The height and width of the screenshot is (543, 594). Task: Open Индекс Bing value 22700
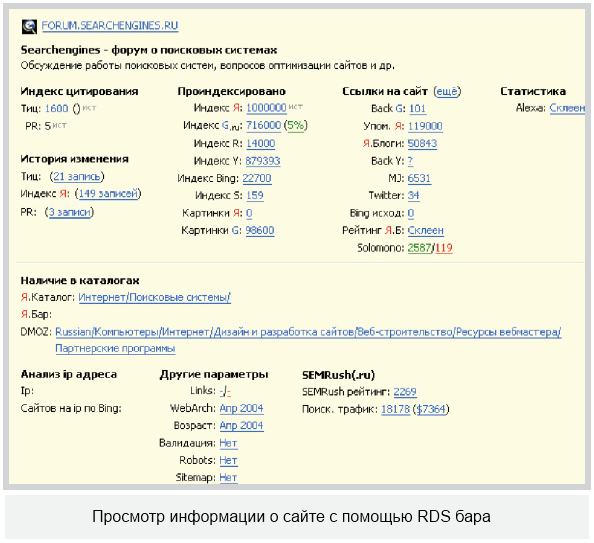pyautogui.click(x=257, y=178)
